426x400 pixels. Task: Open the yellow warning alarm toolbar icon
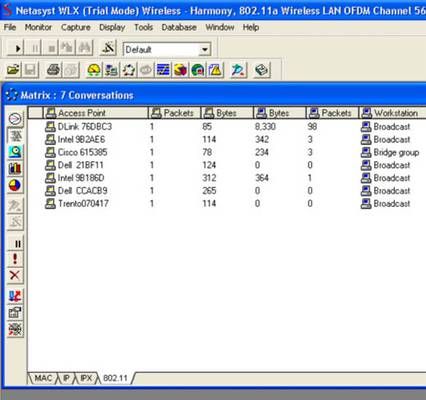(x=215, y=70)
